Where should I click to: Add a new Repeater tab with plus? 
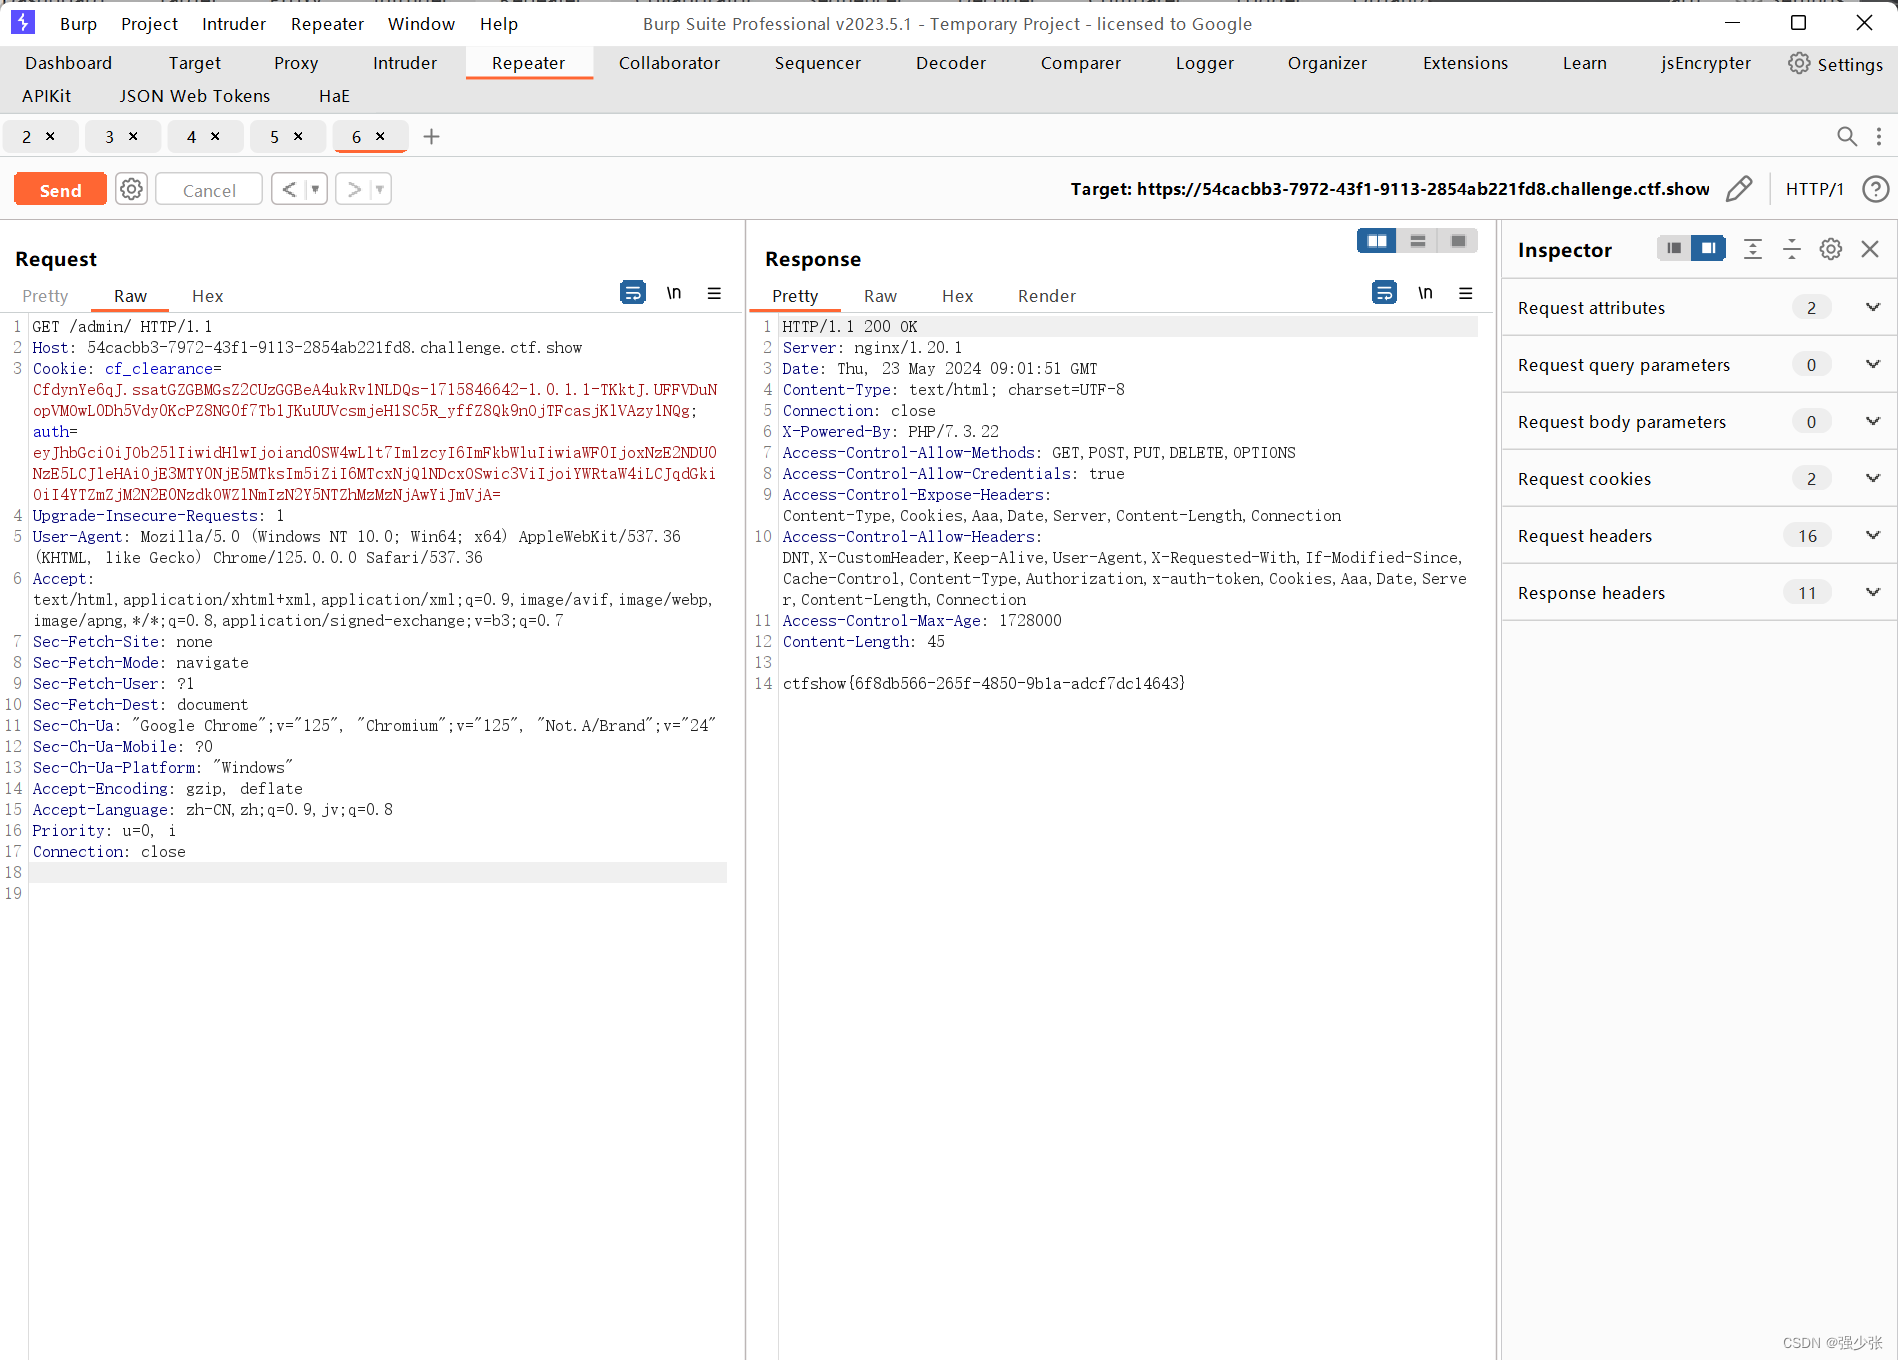point(431,137)
